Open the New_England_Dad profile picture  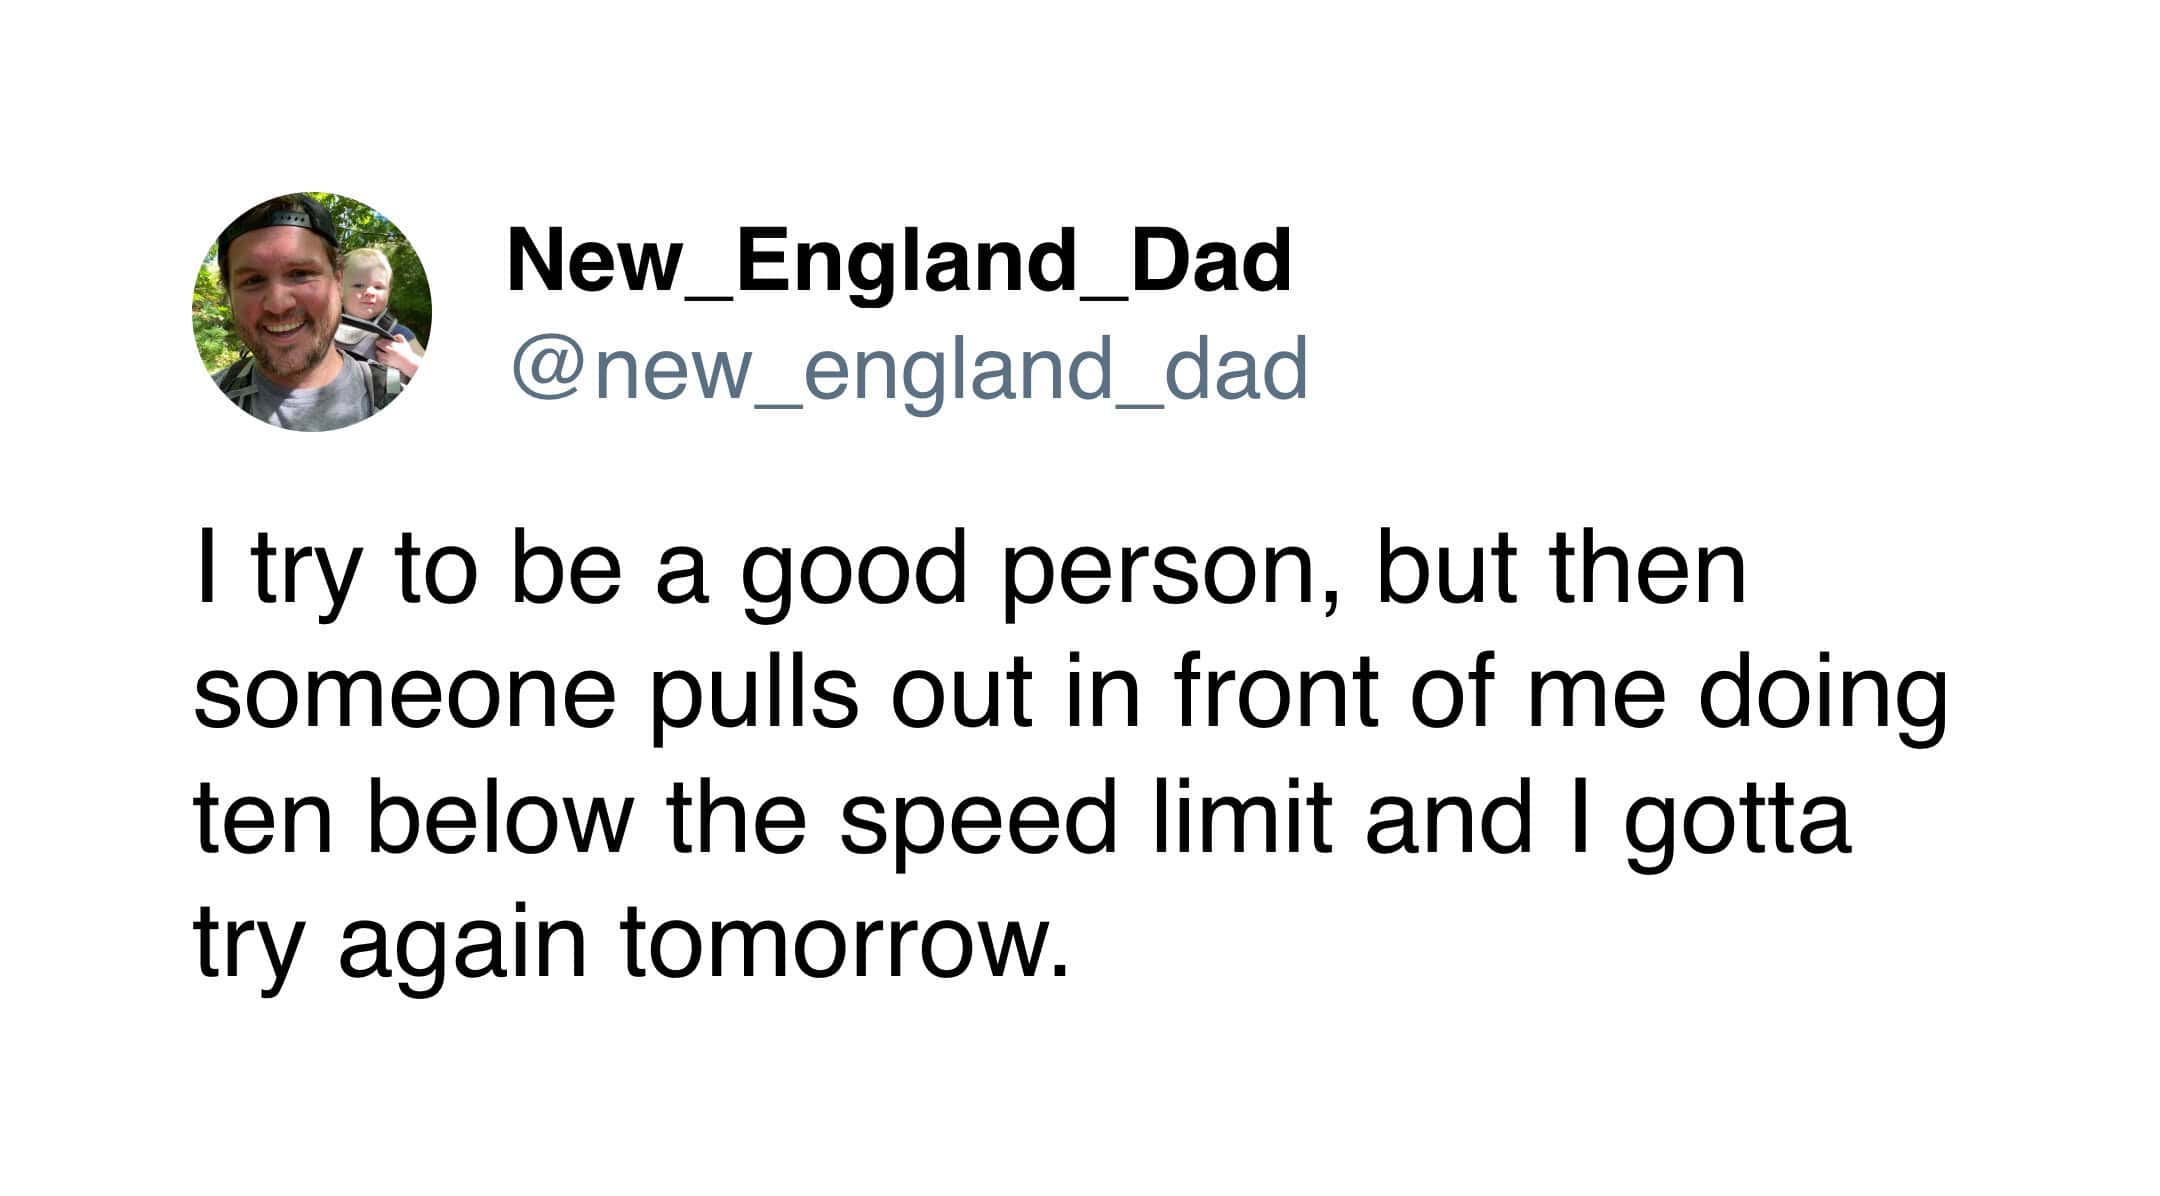[312, 312]
